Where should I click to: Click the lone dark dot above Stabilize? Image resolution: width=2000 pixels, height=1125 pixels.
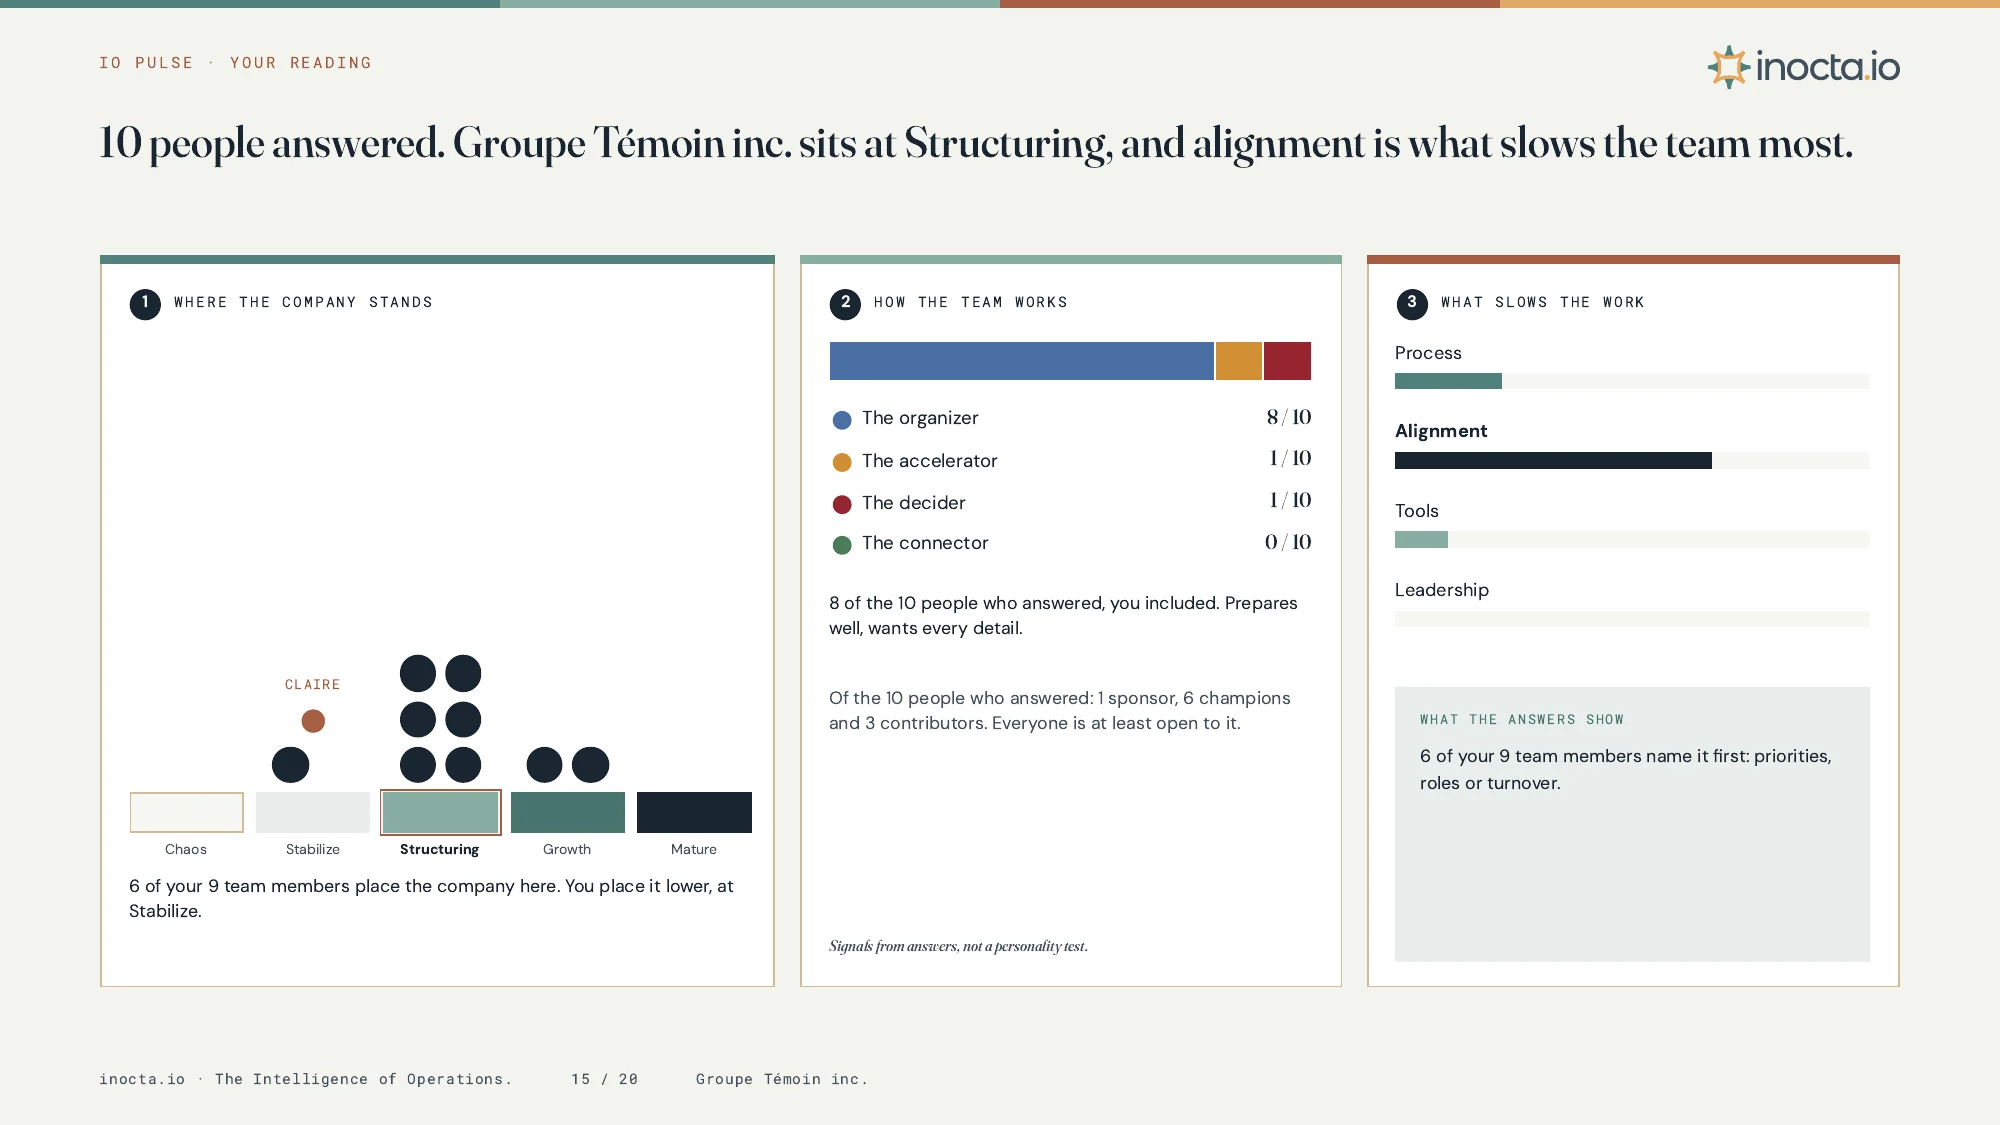(x=290, y=765)
